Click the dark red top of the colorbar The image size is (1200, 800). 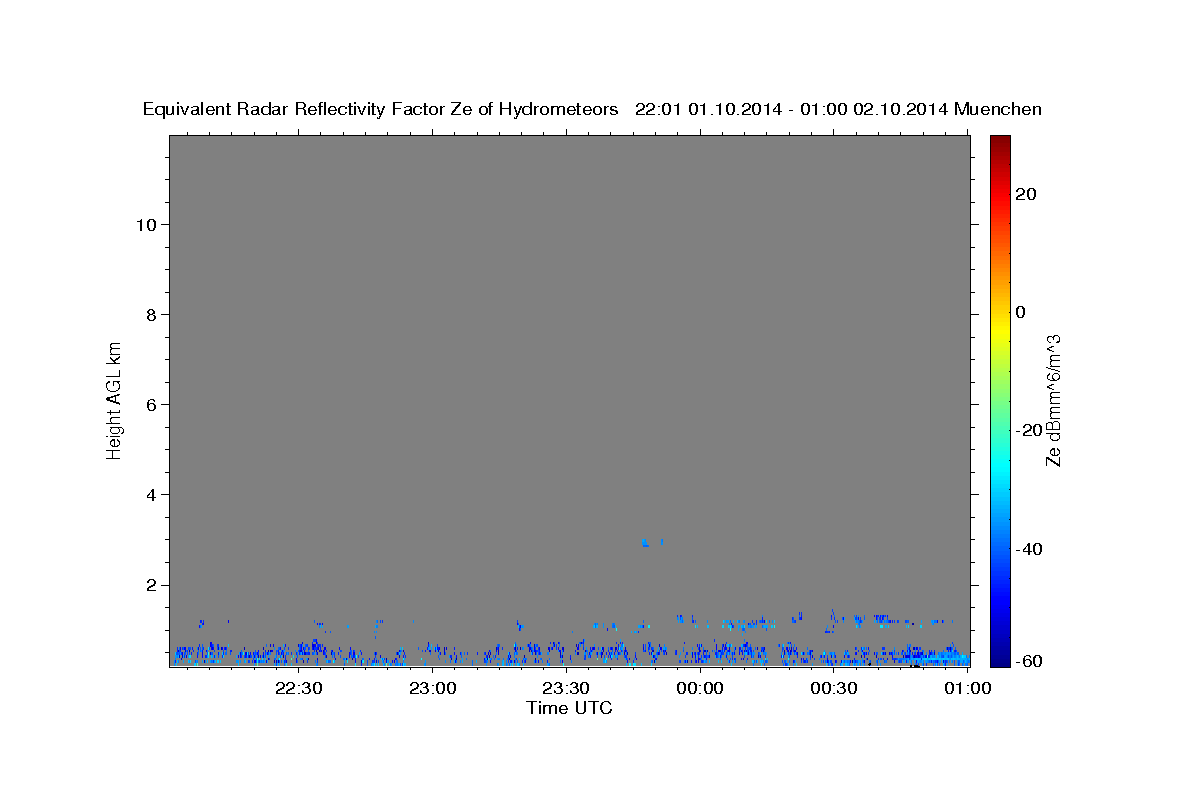tap(1000, 143)
